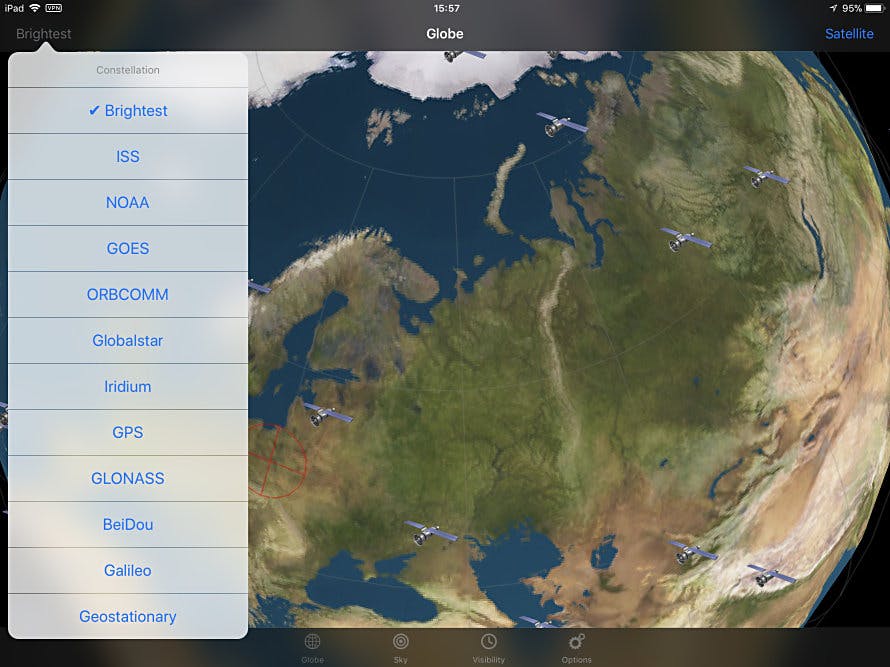Select the Galileo constellation
Image resolution: width=890 pixels, height=667 pixels.
point(128,570)
